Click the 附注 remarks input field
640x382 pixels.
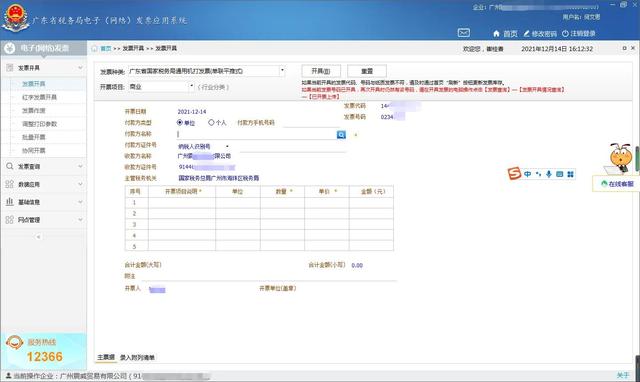(x=269, y=276)
